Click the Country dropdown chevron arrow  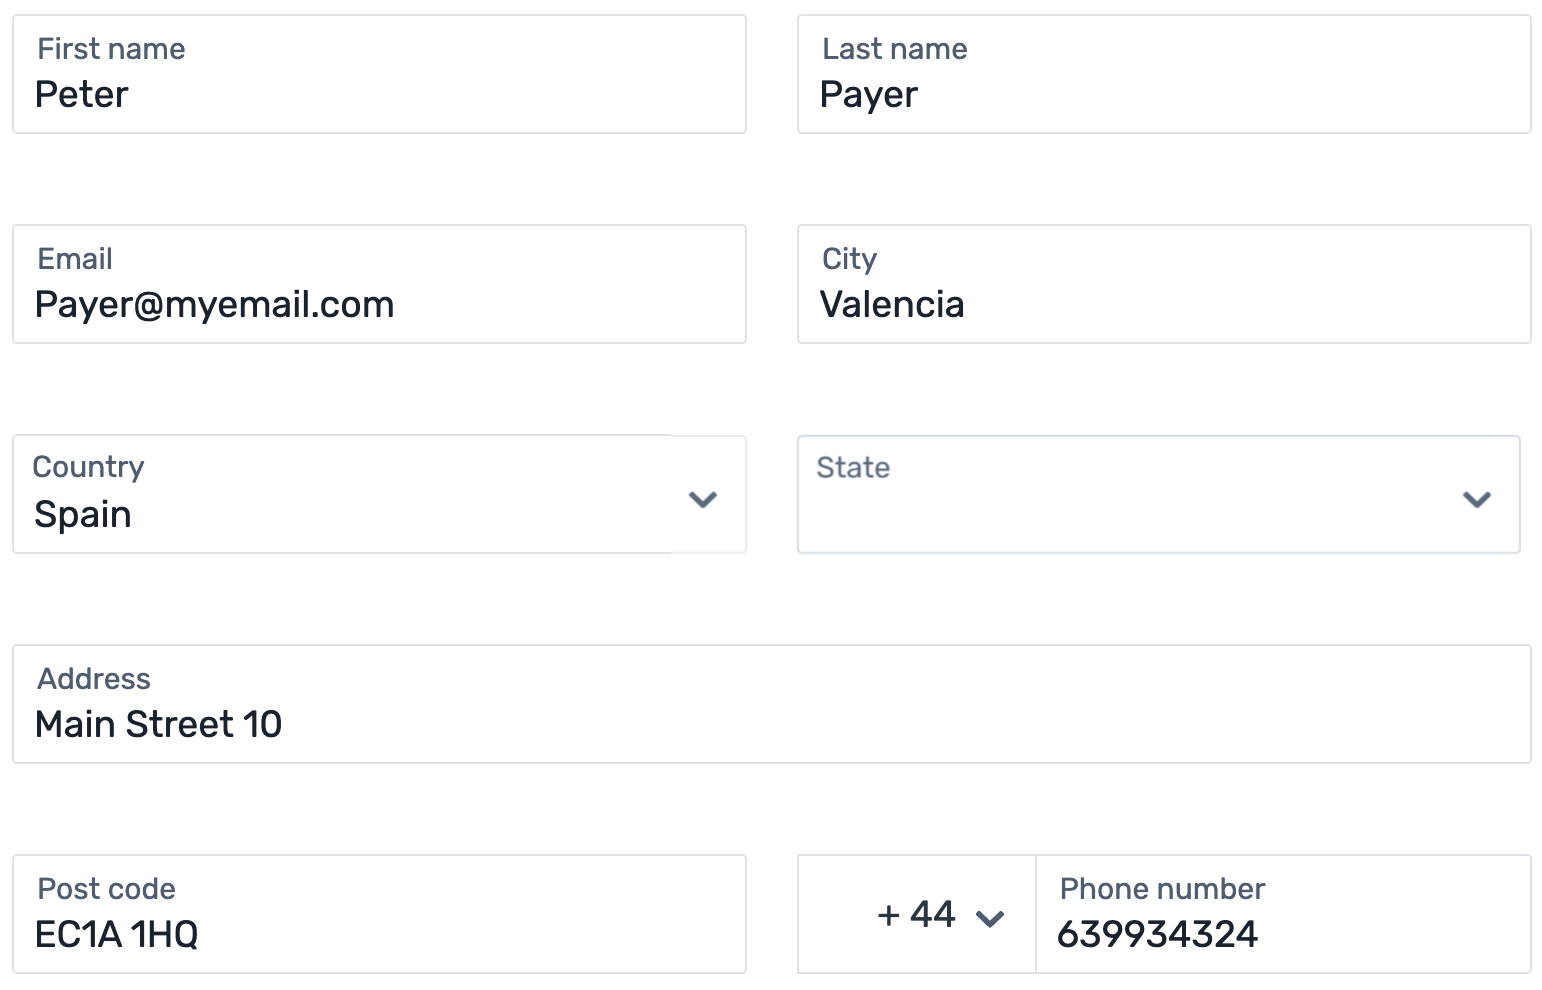coord(703,499)
